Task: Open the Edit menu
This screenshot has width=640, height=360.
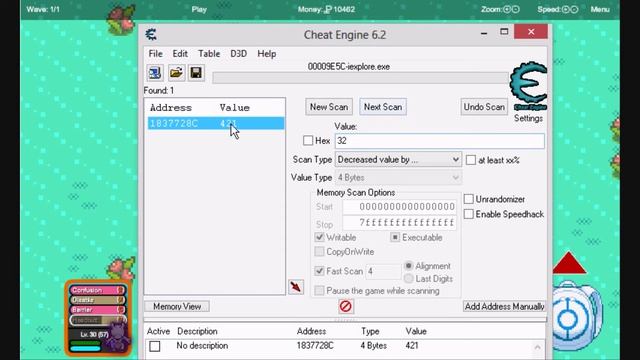Action: tap(180, 54)
